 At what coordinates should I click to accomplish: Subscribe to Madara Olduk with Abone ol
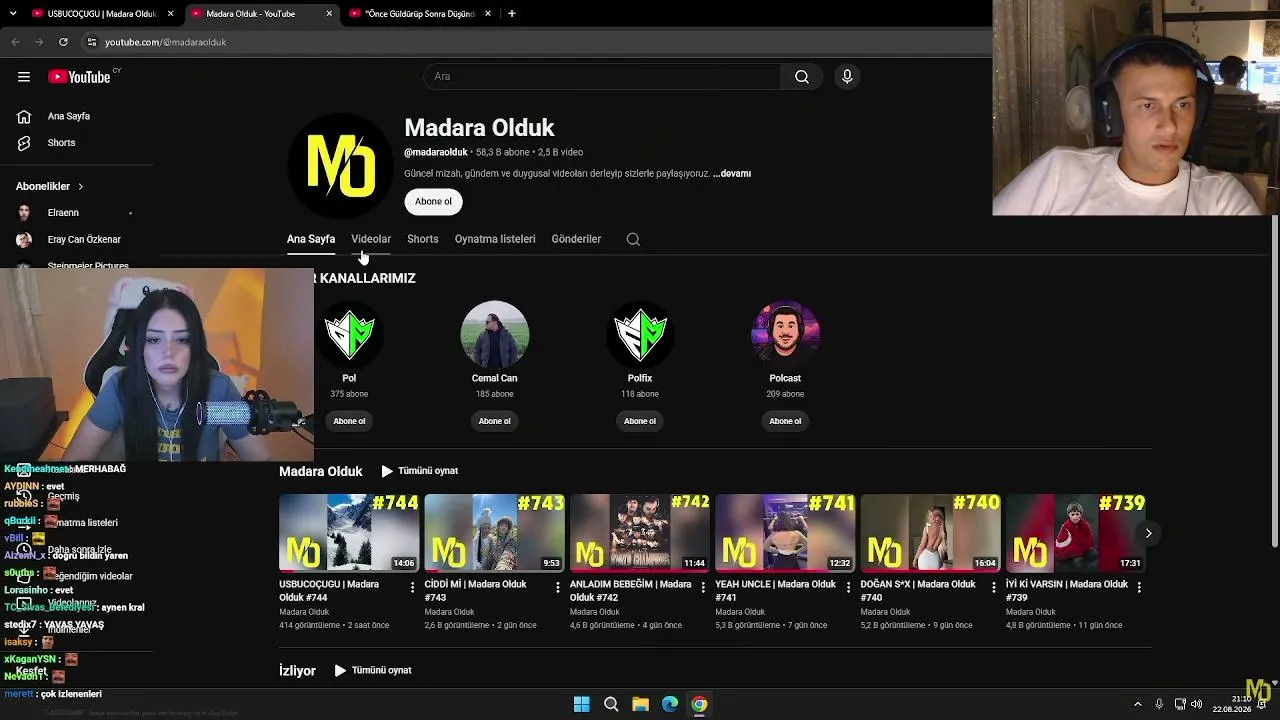click(x=433, y=202)
